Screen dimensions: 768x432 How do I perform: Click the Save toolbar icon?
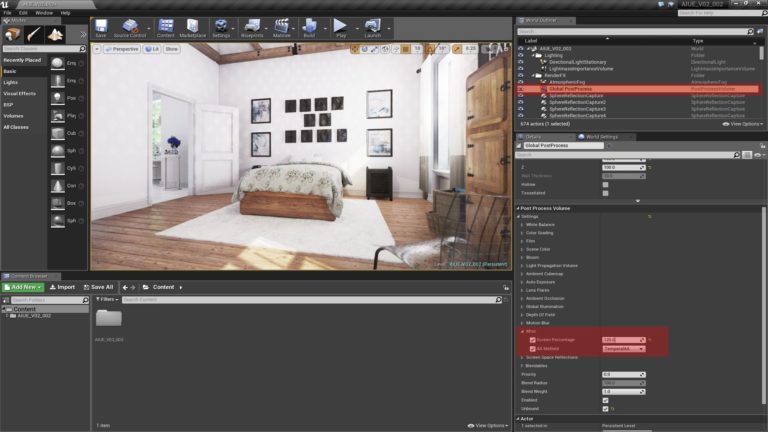pyautogui.click(x=101, y=28)
